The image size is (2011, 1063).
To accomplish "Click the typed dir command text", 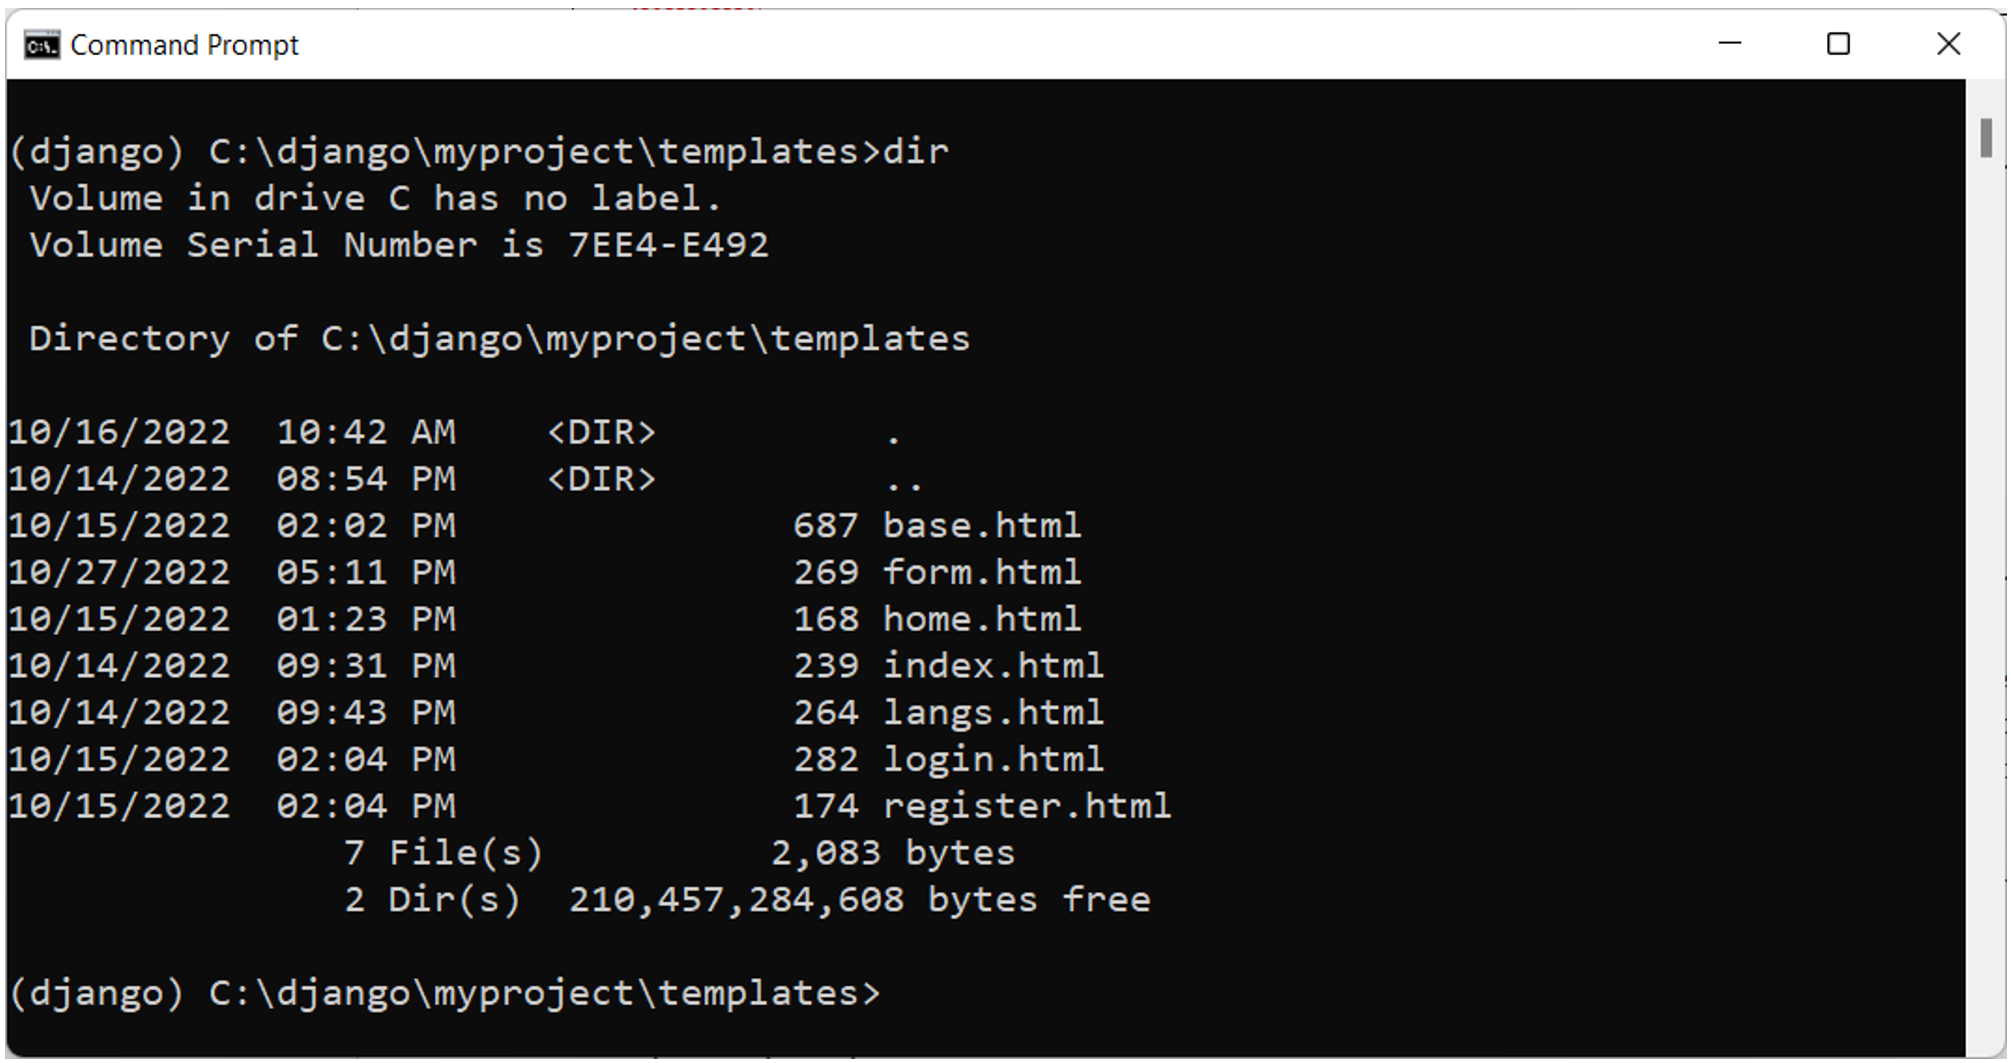I will pyautogui.click(x=915, y=152).
